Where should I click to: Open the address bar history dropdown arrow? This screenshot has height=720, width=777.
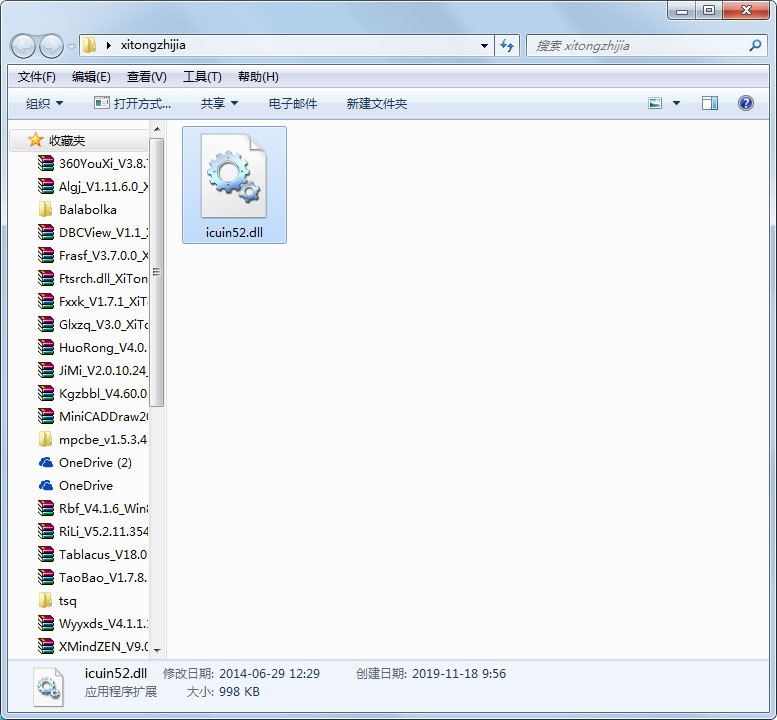[x=484, y=45]
